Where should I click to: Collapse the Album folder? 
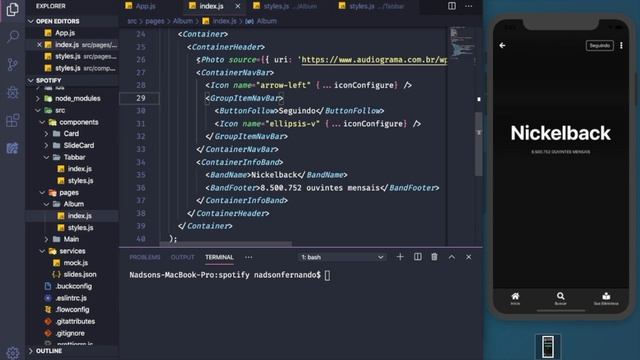point(46,204)
